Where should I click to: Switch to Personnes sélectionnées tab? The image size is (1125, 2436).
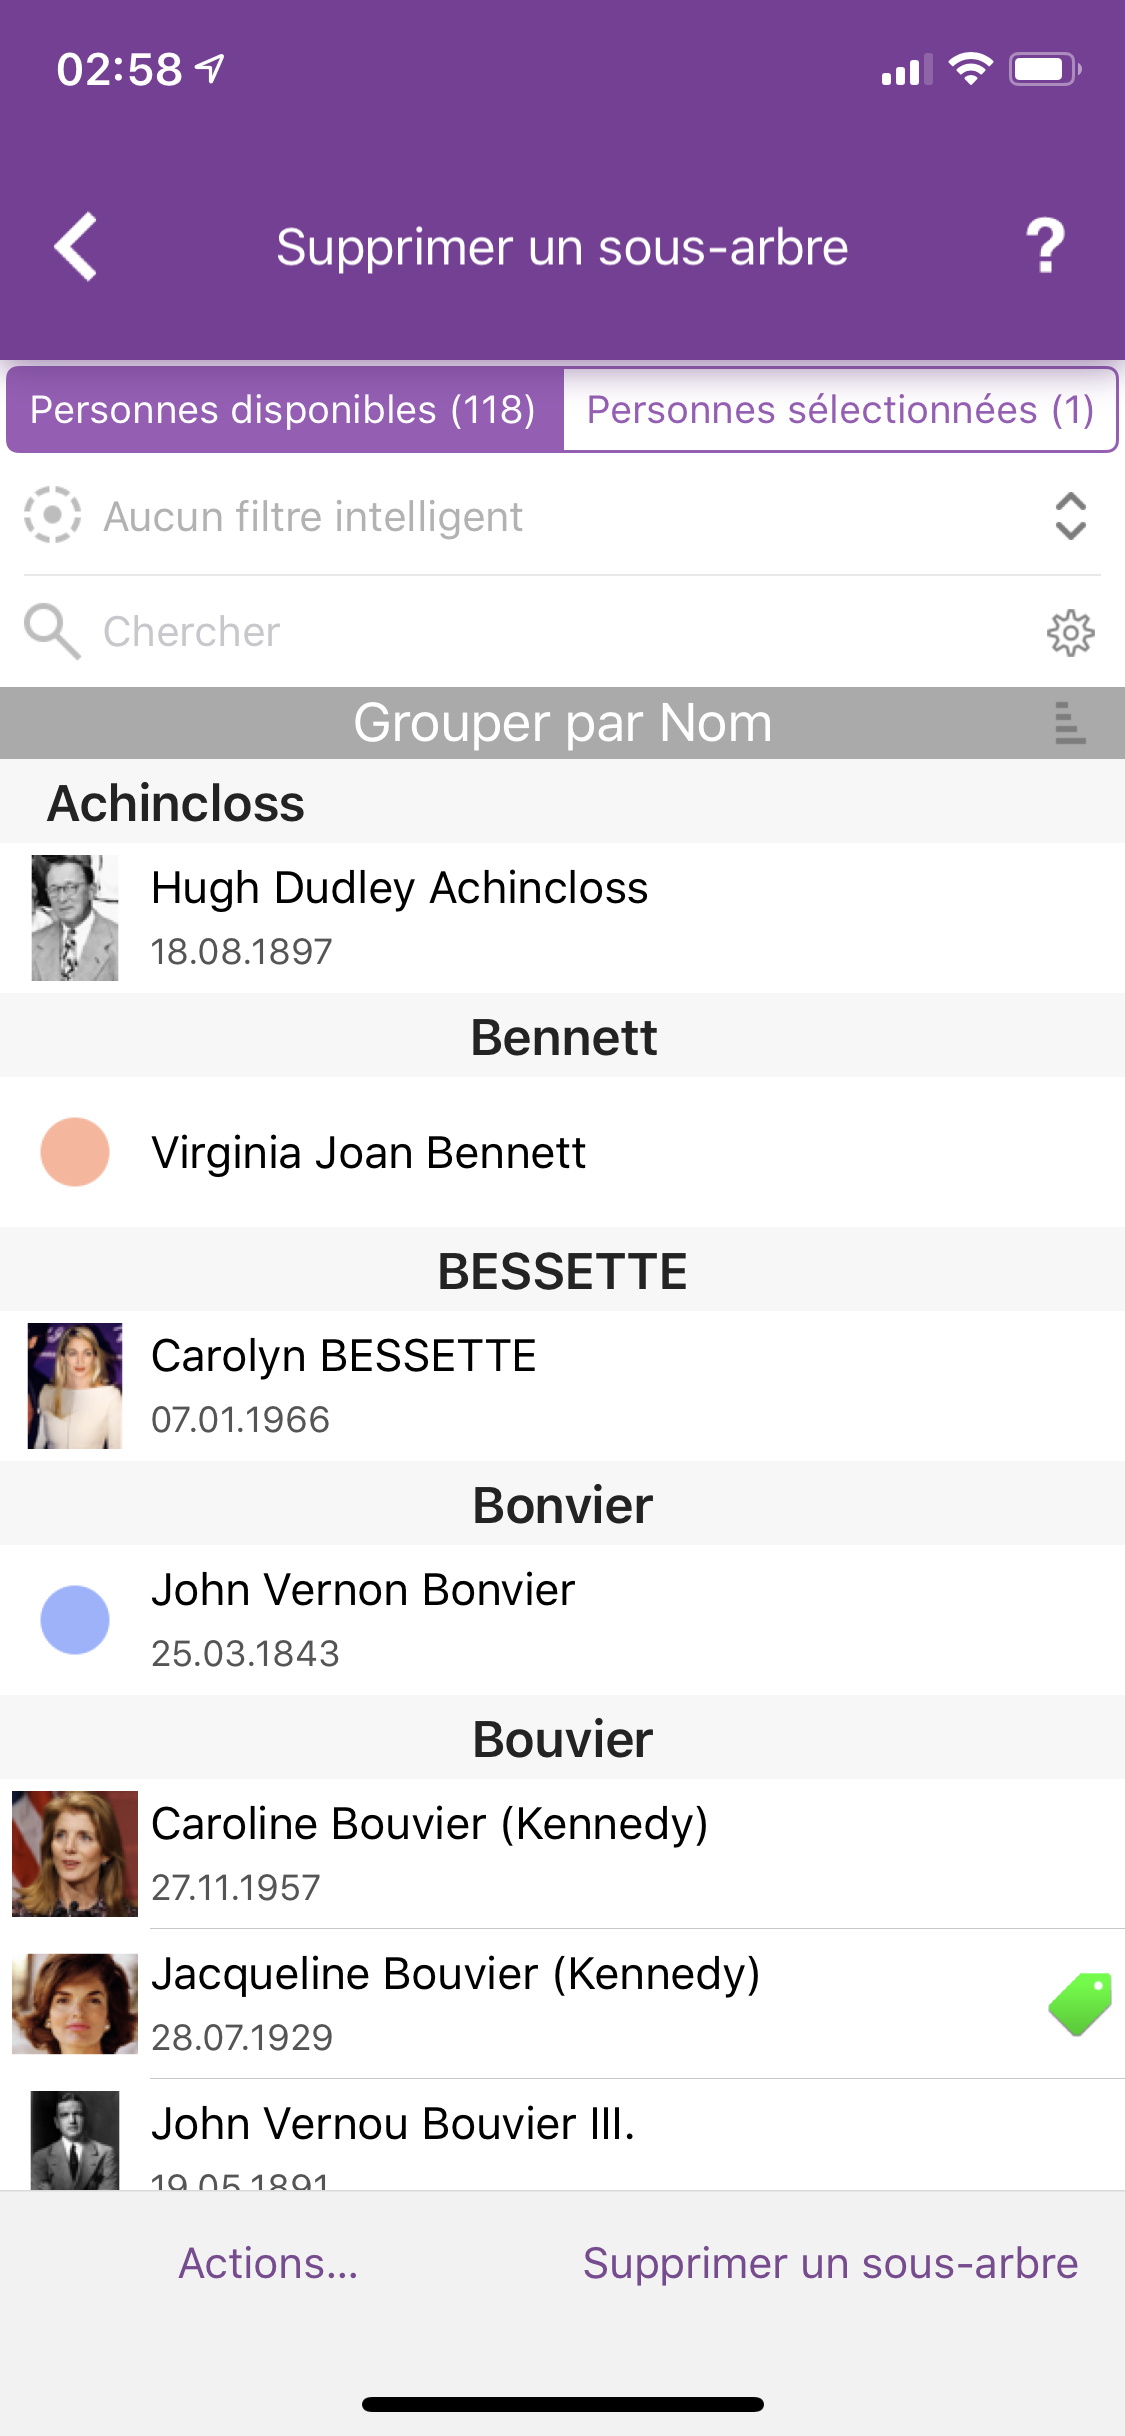click(x=840, y=410)
